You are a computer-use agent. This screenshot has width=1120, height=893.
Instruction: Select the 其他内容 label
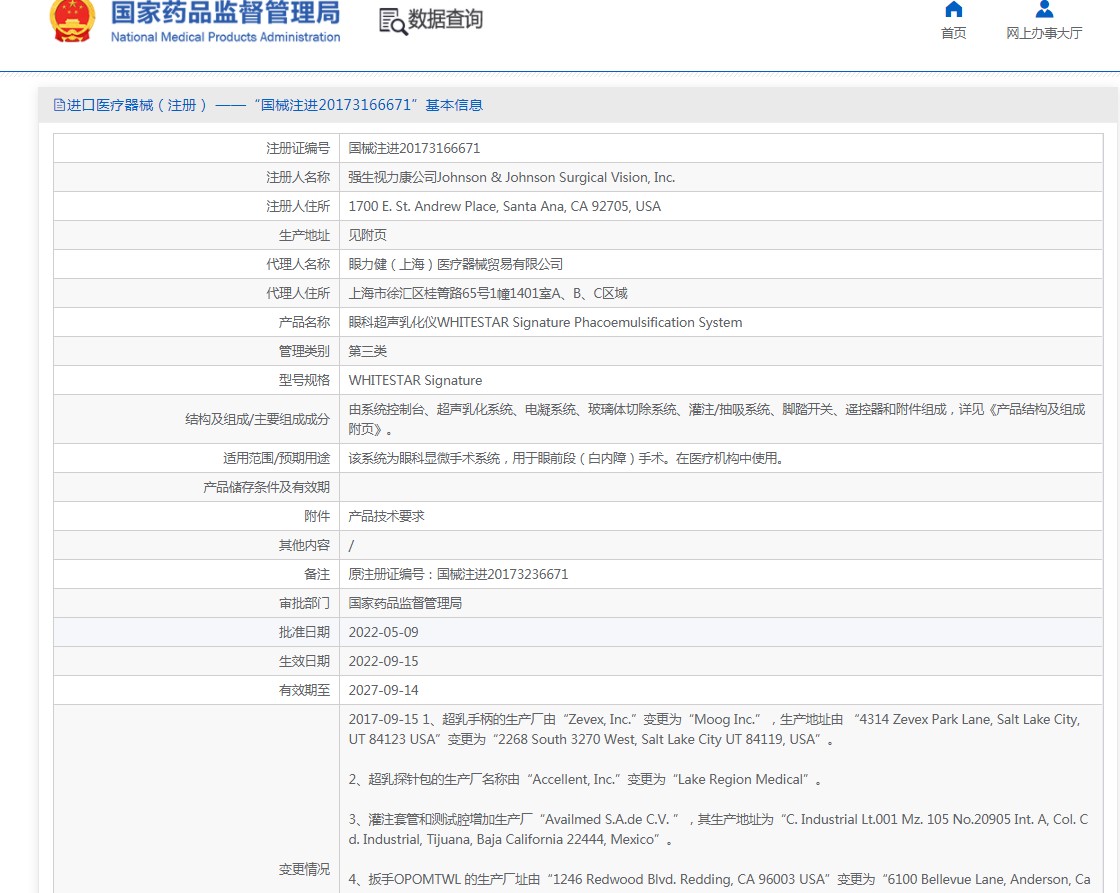(304, 546)
